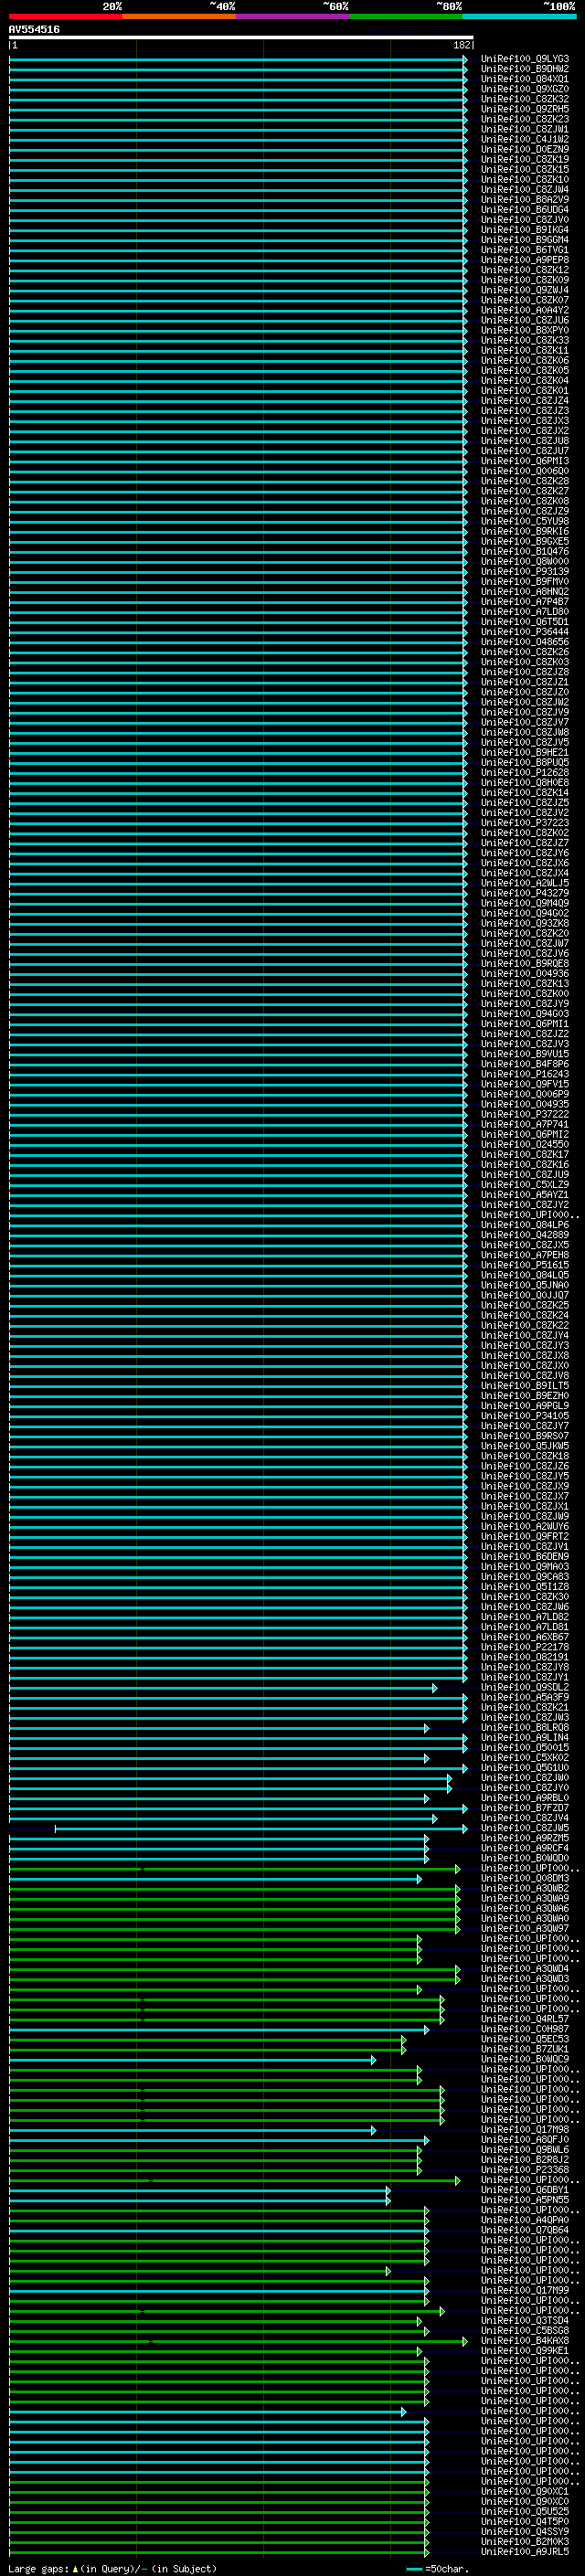Open hit UniRef100_Q9ZWJ4
585x2576 pixels.
pyautogui.click(x=525, y=290)
